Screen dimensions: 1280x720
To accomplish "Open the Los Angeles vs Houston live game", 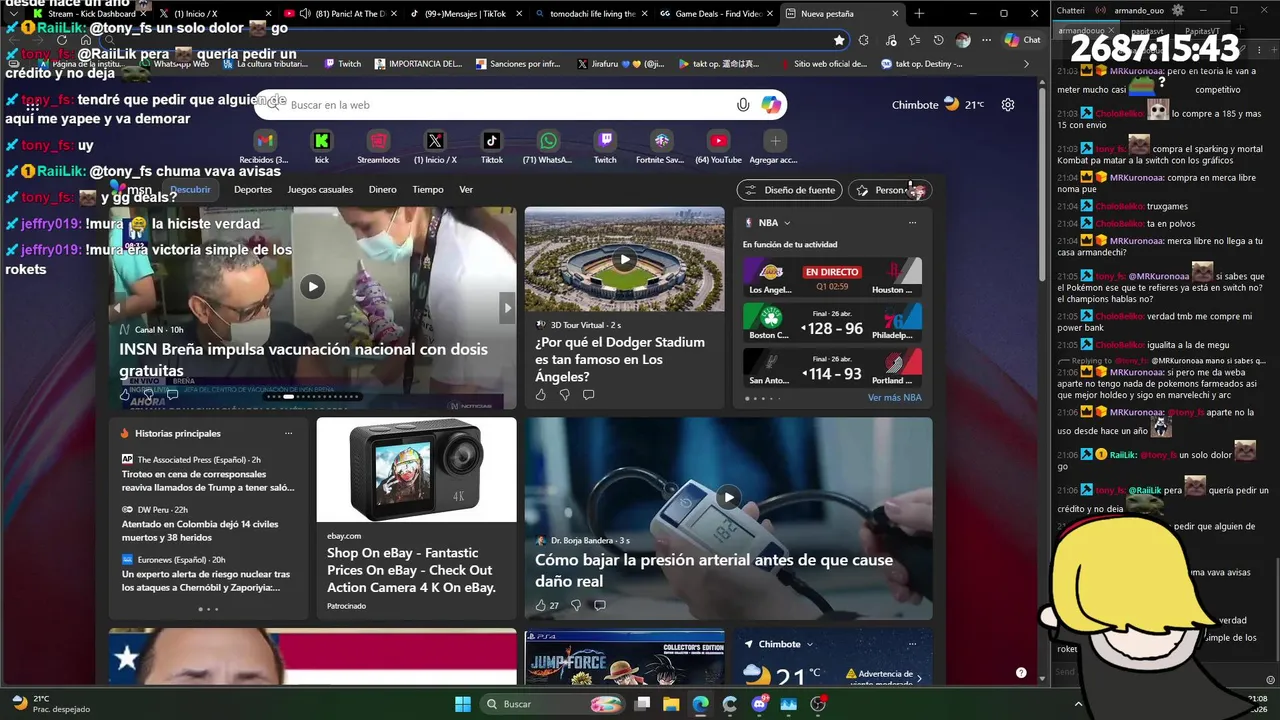I will click(832, 277).
